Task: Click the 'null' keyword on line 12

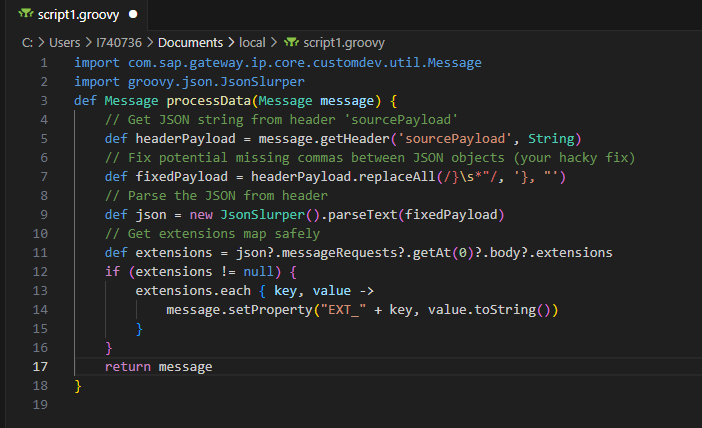Action: [x=258, y=272]
